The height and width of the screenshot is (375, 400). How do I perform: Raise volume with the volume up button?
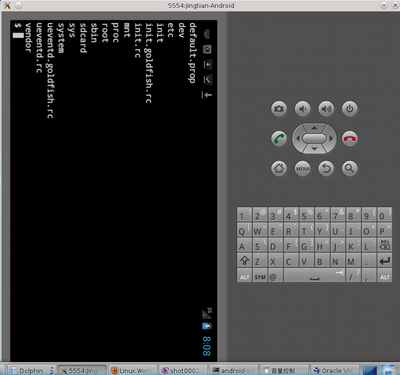point(326,109)
